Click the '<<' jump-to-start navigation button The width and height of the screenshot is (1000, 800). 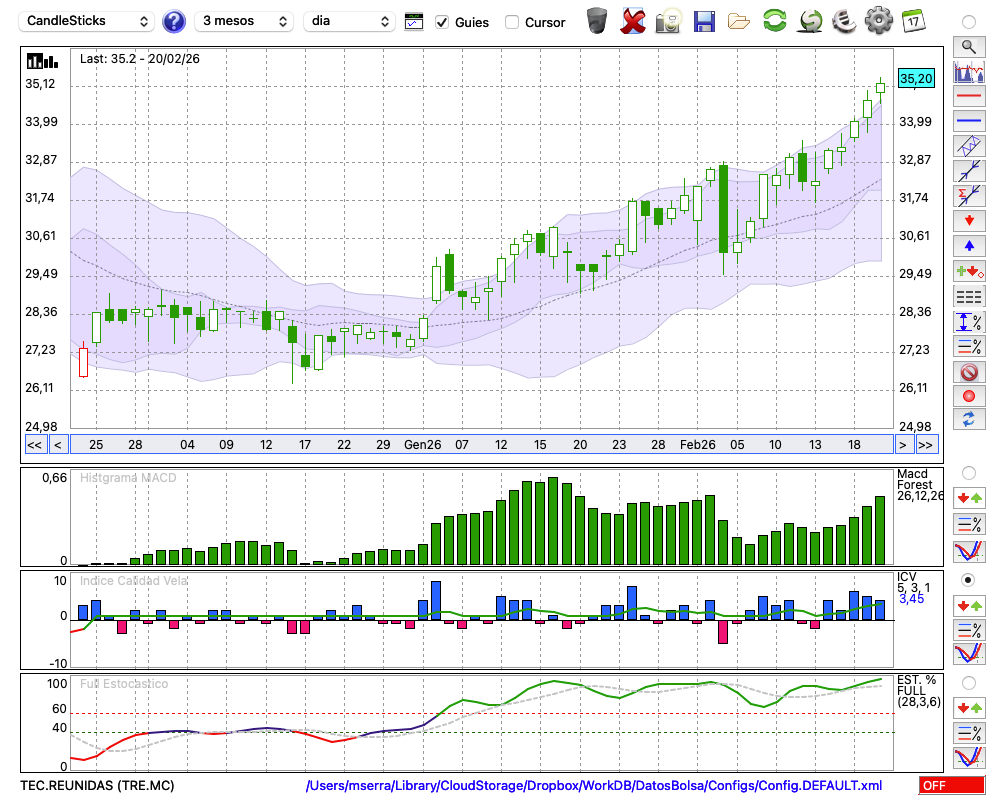[x=34, y=444]
